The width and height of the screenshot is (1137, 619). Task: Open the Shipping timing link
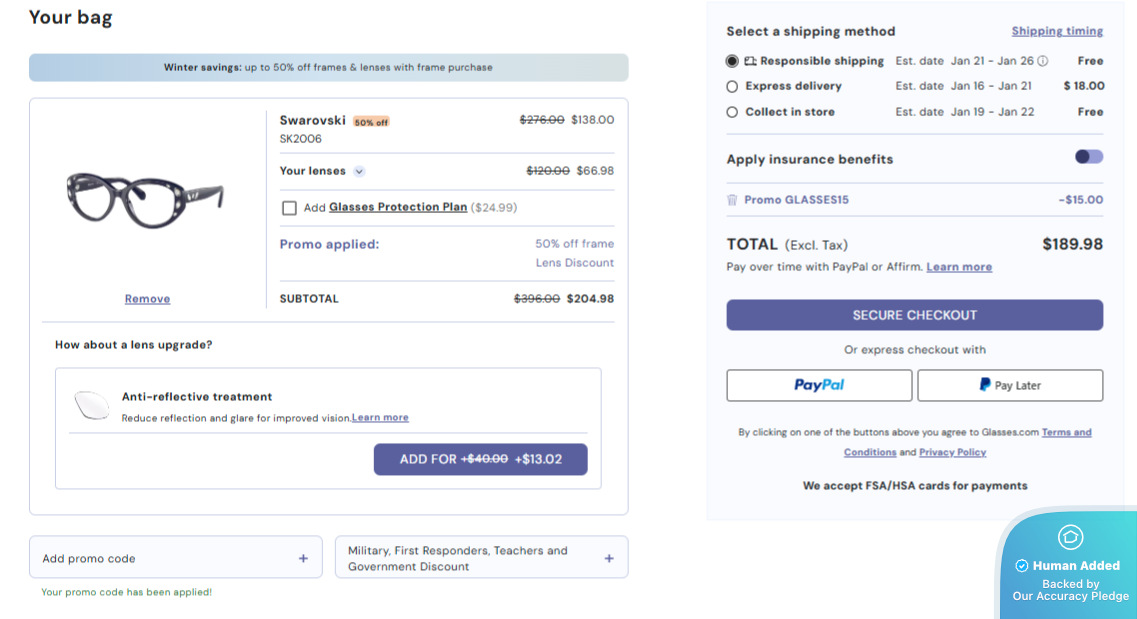tap(1057, 31)
